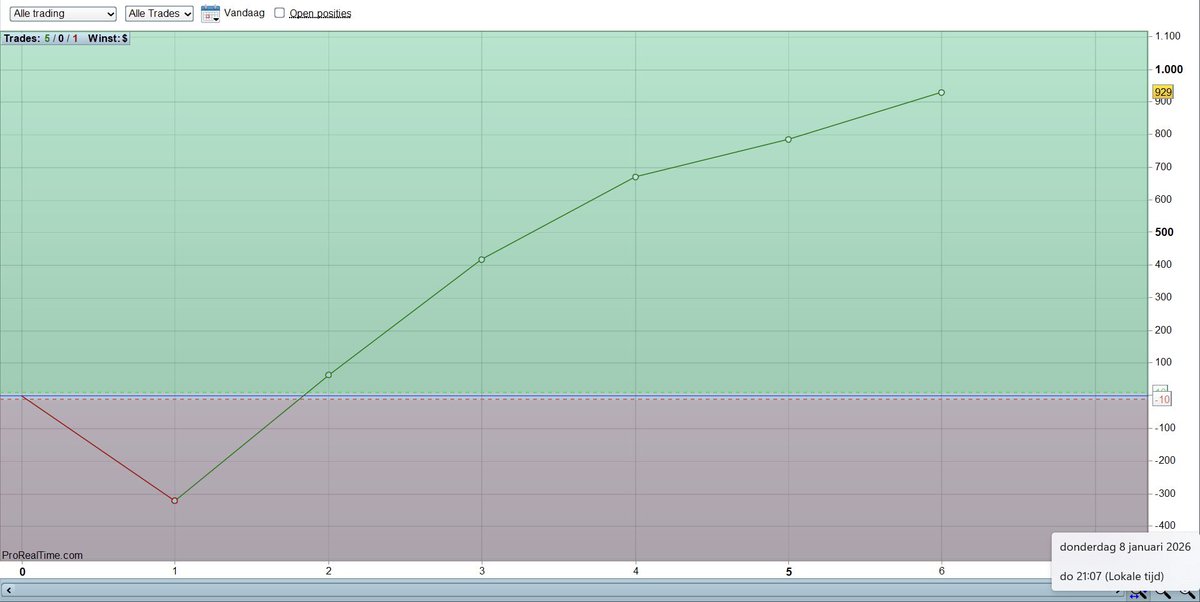Click the fit-chart zoom icon with blue arrows
The image size is (1200, 602).
(x=1138, y=594)
